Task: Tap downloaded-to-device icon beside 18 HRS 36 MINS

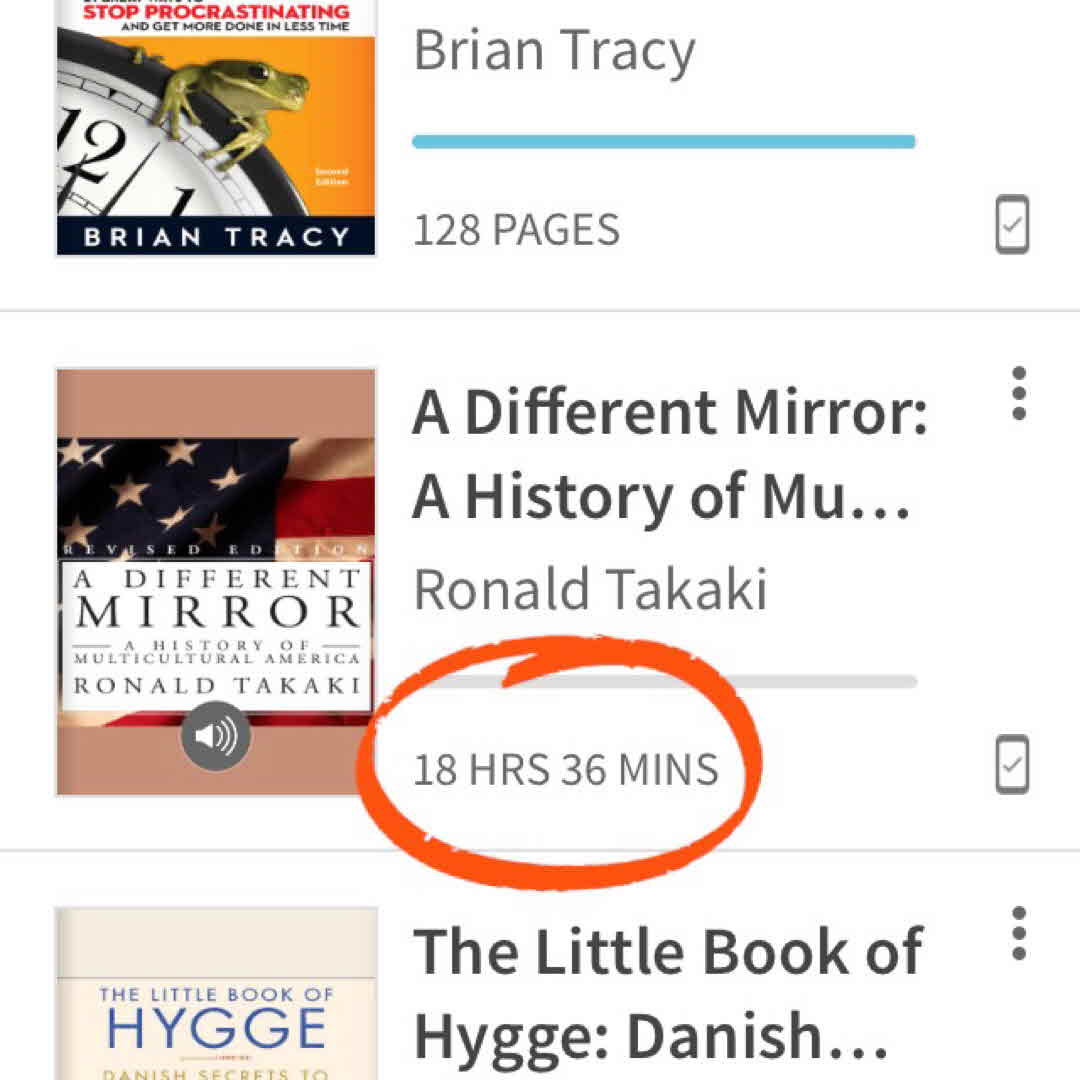Action: [x=1012, y=766]
